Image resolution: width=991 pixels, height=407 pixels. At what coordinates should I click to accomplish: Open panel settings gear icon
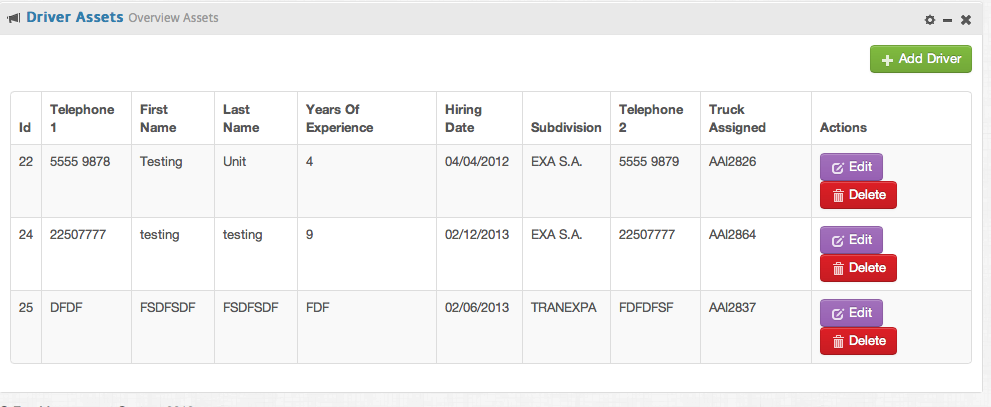929,20
